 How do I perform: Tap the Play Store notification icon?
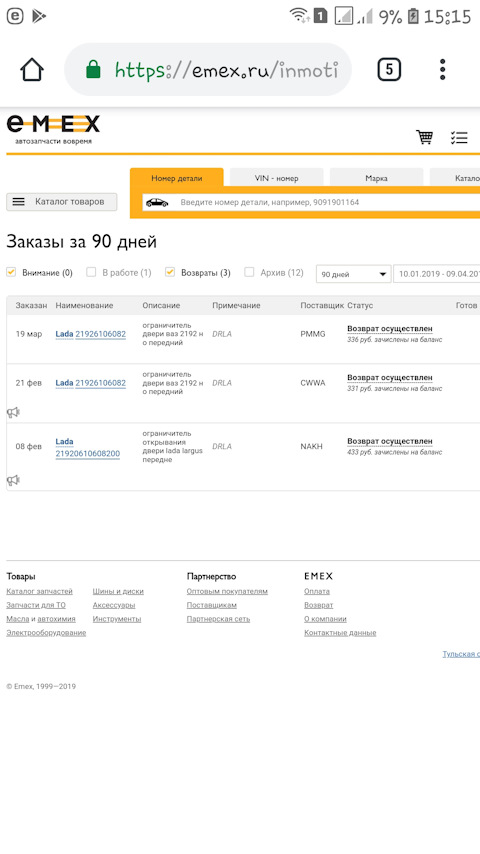[39, 16]
